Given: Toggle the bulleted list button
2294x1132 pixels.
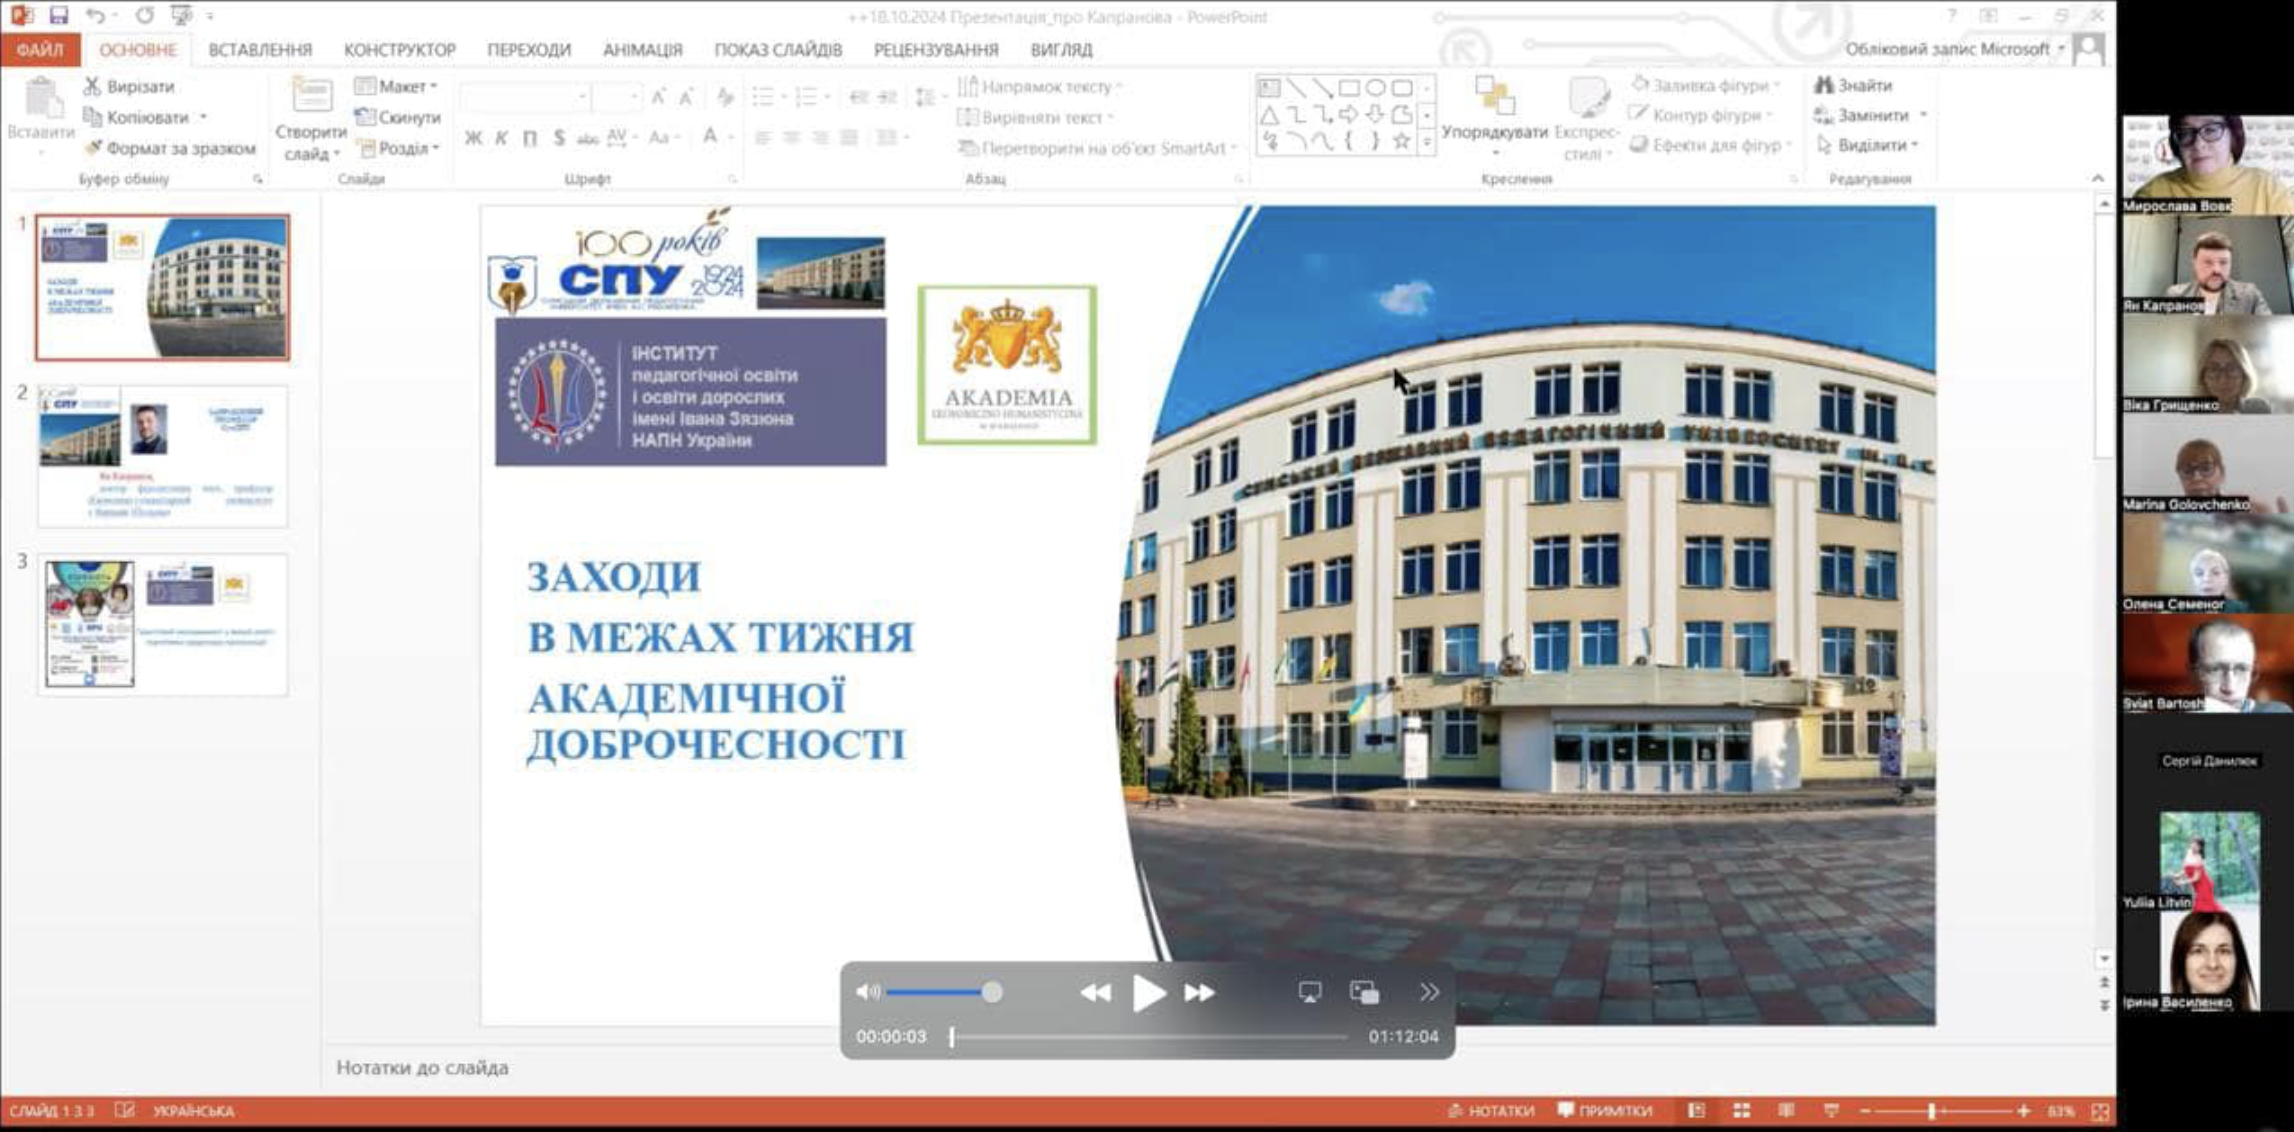Looking at the screenshot, I should click(x=763, y=97).
